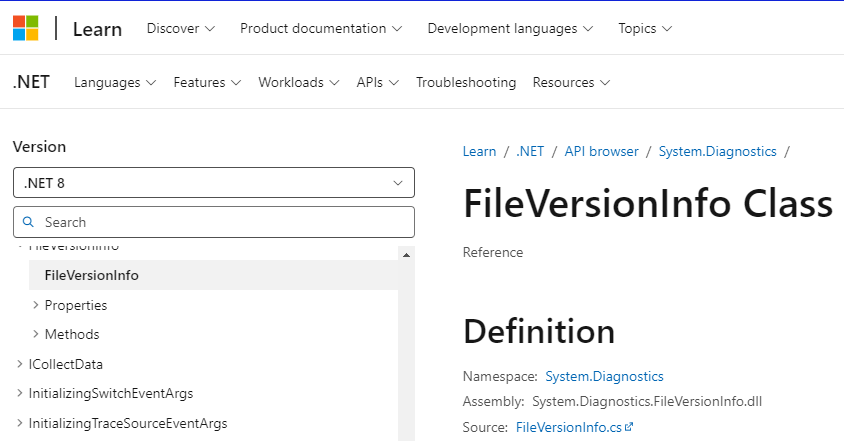Expand the Methods tree node

pyautogui.click(x=36, y=334)
